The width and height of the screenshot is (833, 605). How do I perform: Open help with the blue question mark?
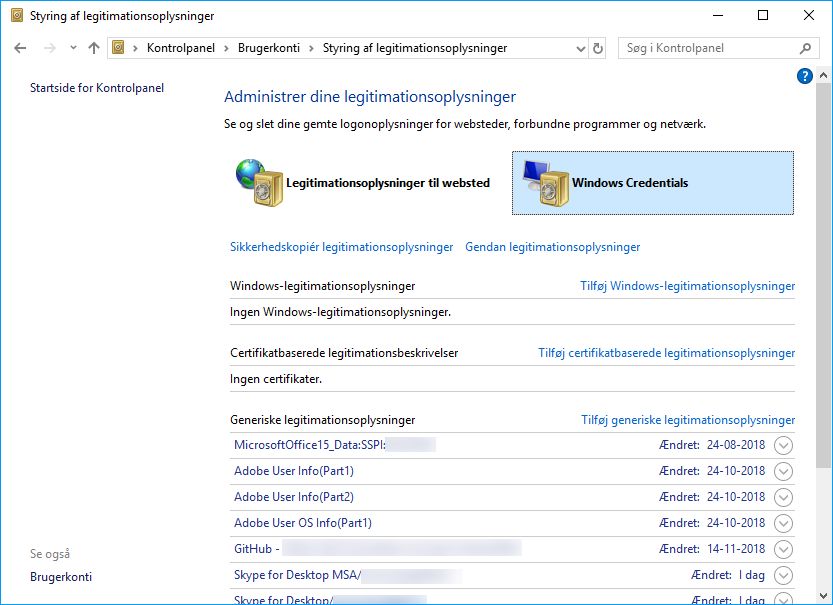click(804, 76)
